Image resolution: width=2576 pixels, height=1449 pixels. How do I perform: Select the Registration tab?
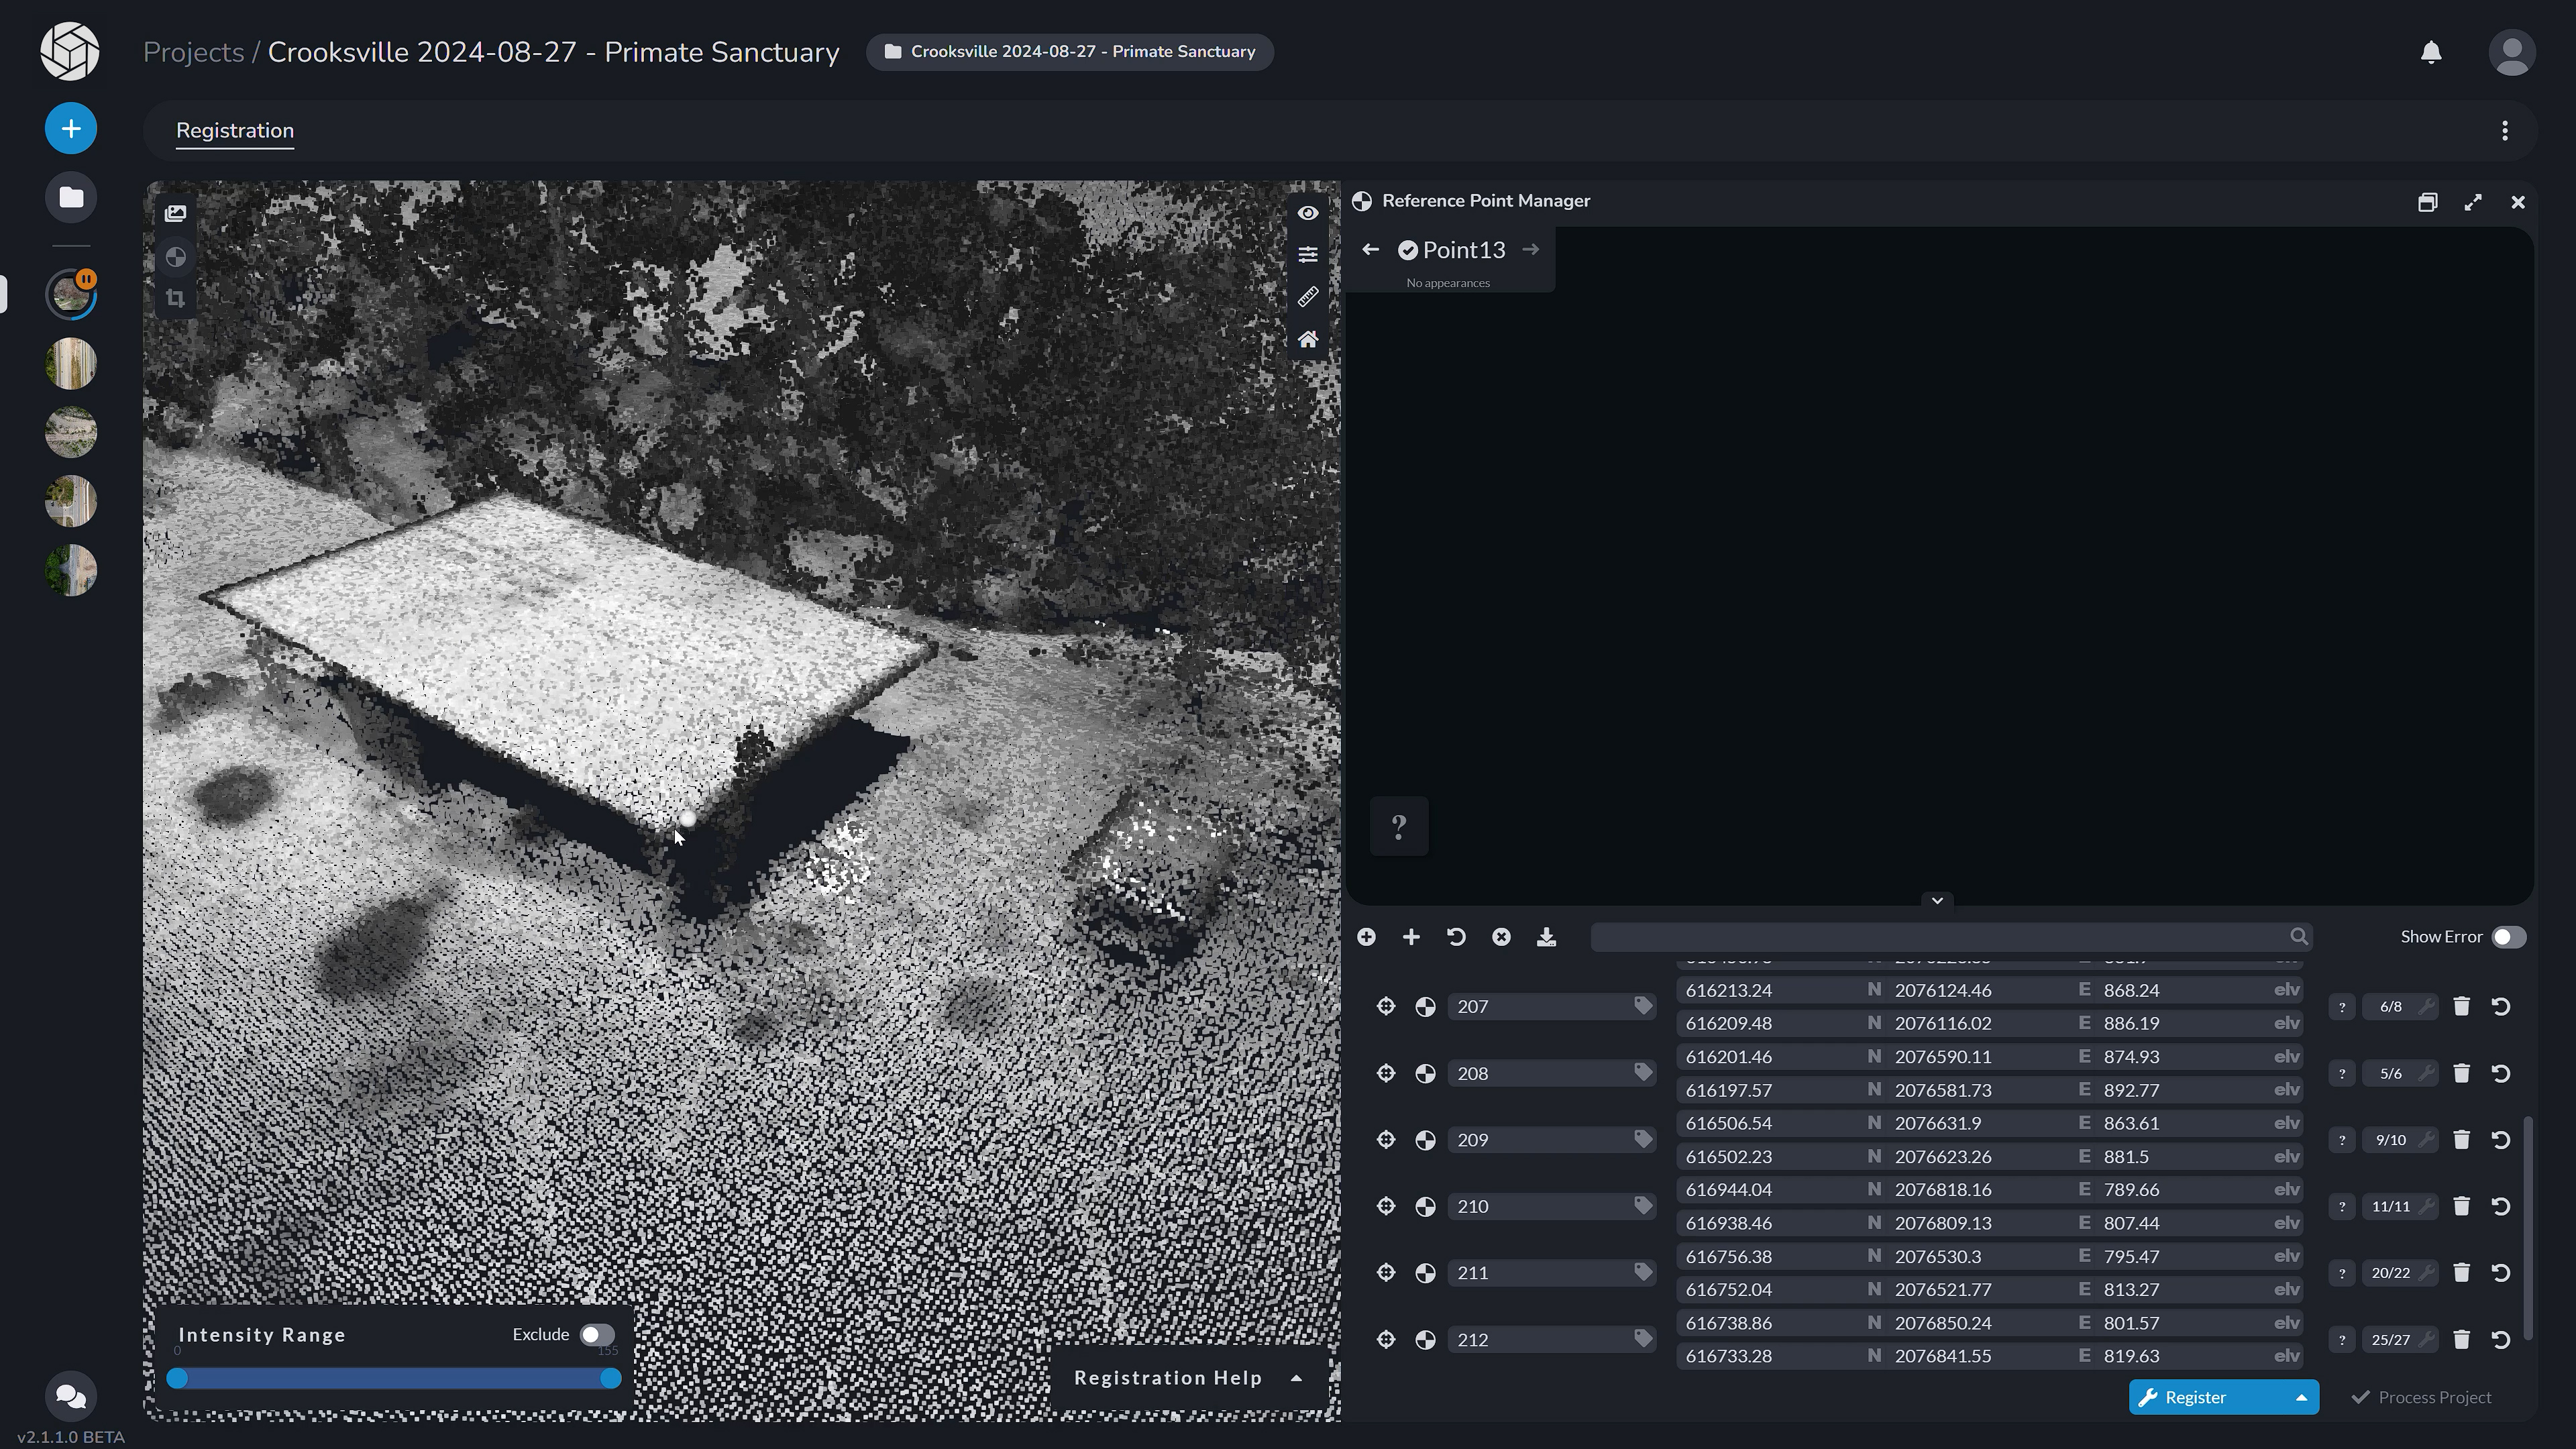(235, 131)
